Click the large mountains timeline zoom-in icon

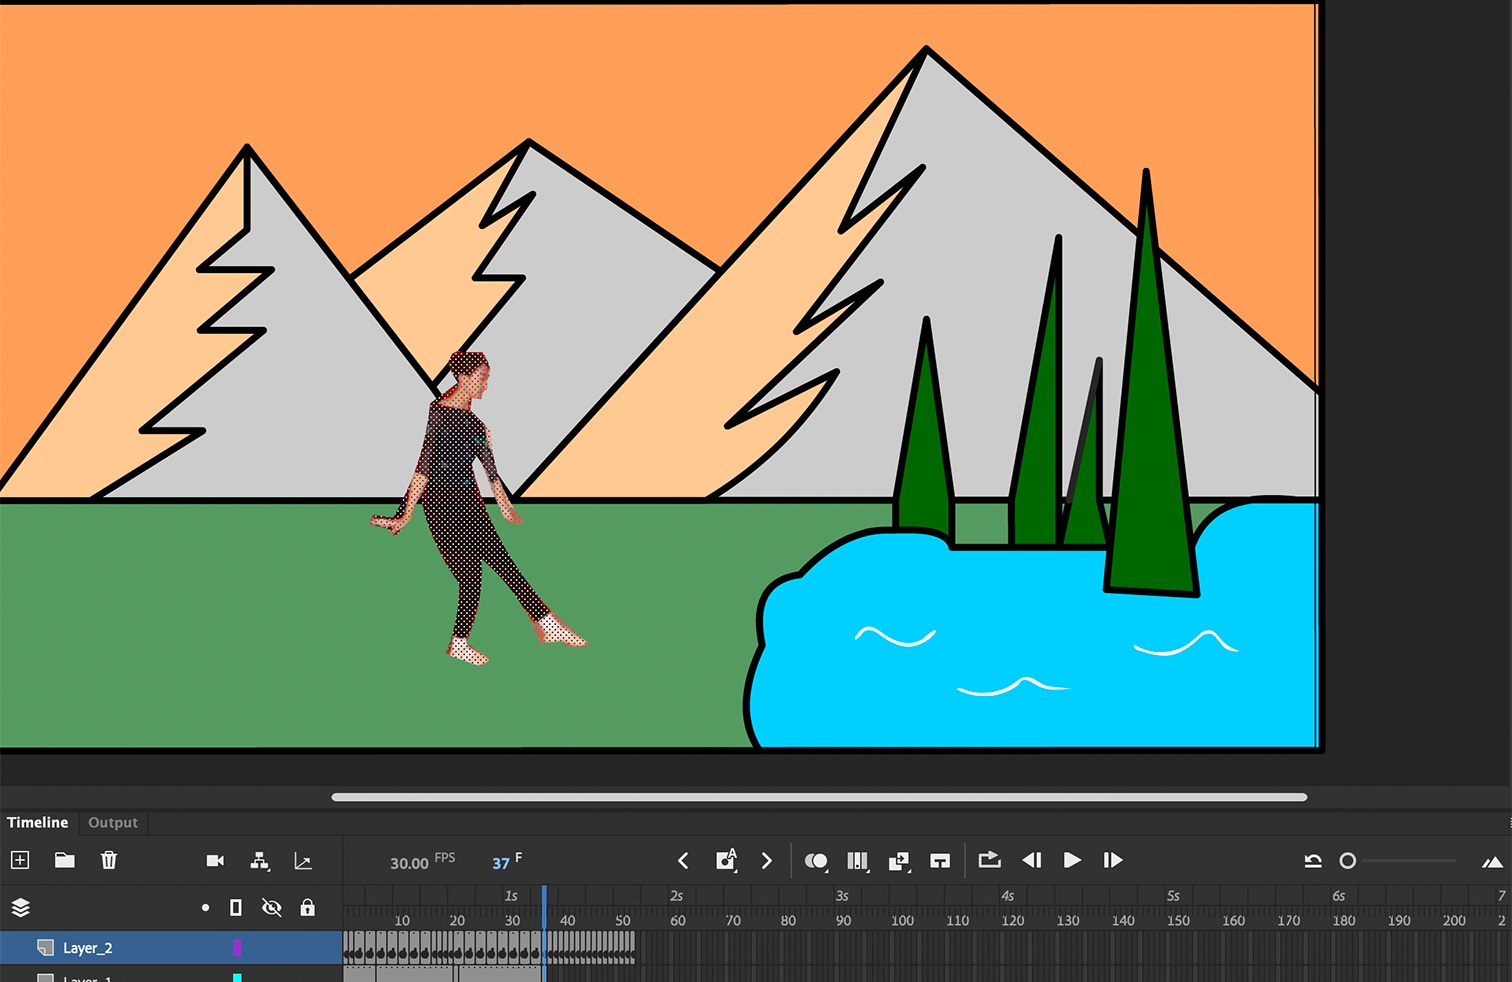tap(1492, 862)
